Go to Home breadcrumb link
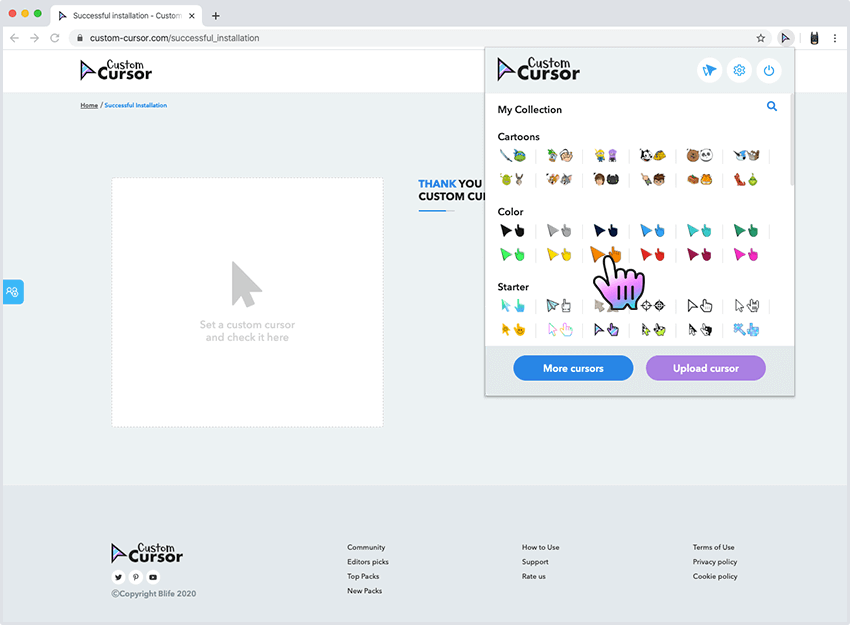 click(x=89, y=105)
